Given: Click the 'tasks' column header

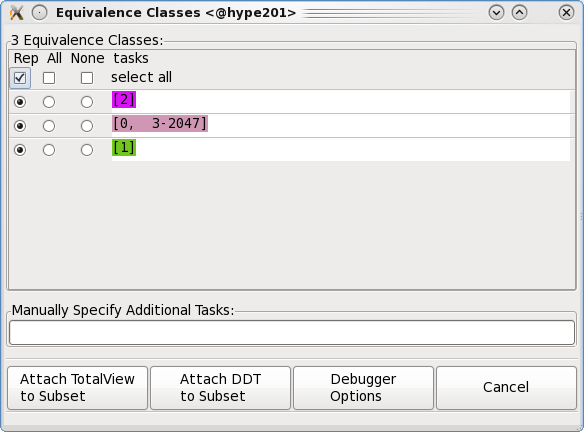Looking at the screenshot, I should point(131,58).
